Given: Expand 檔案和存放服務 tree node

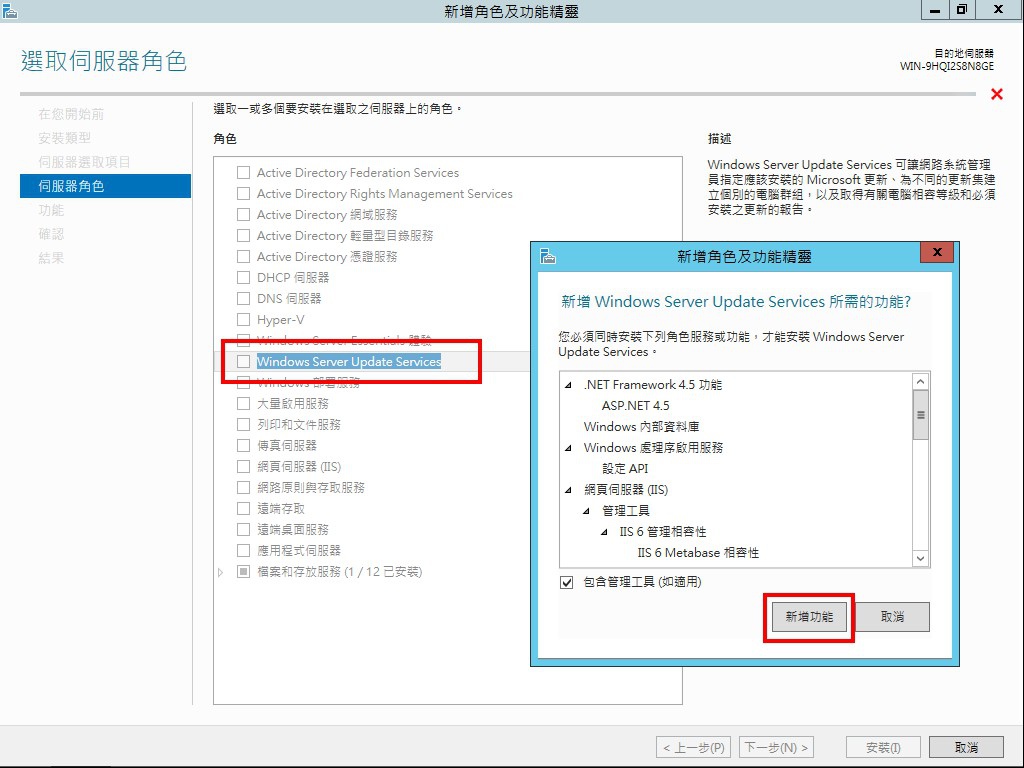Looking at the screenshot, I should pos(221,572).
